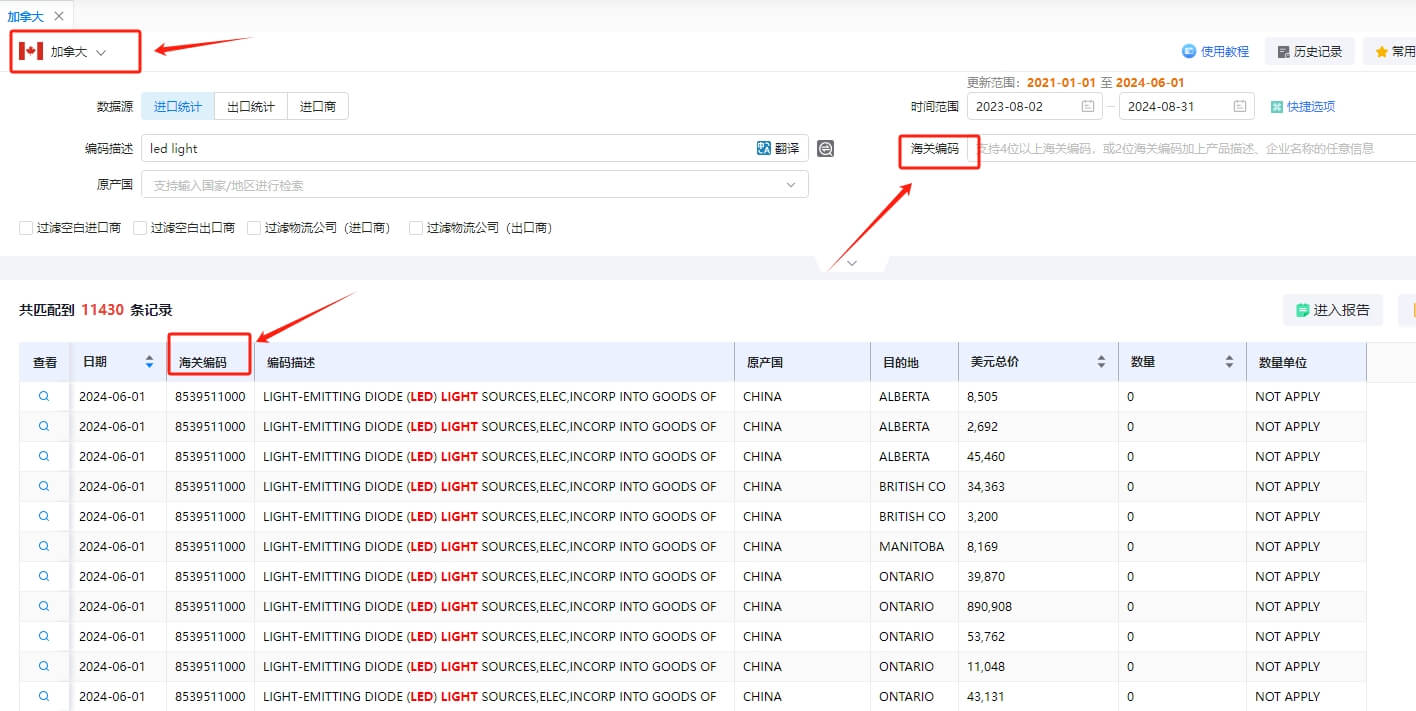
Task: Click the translate icon in description field
Action: [764, 148]
